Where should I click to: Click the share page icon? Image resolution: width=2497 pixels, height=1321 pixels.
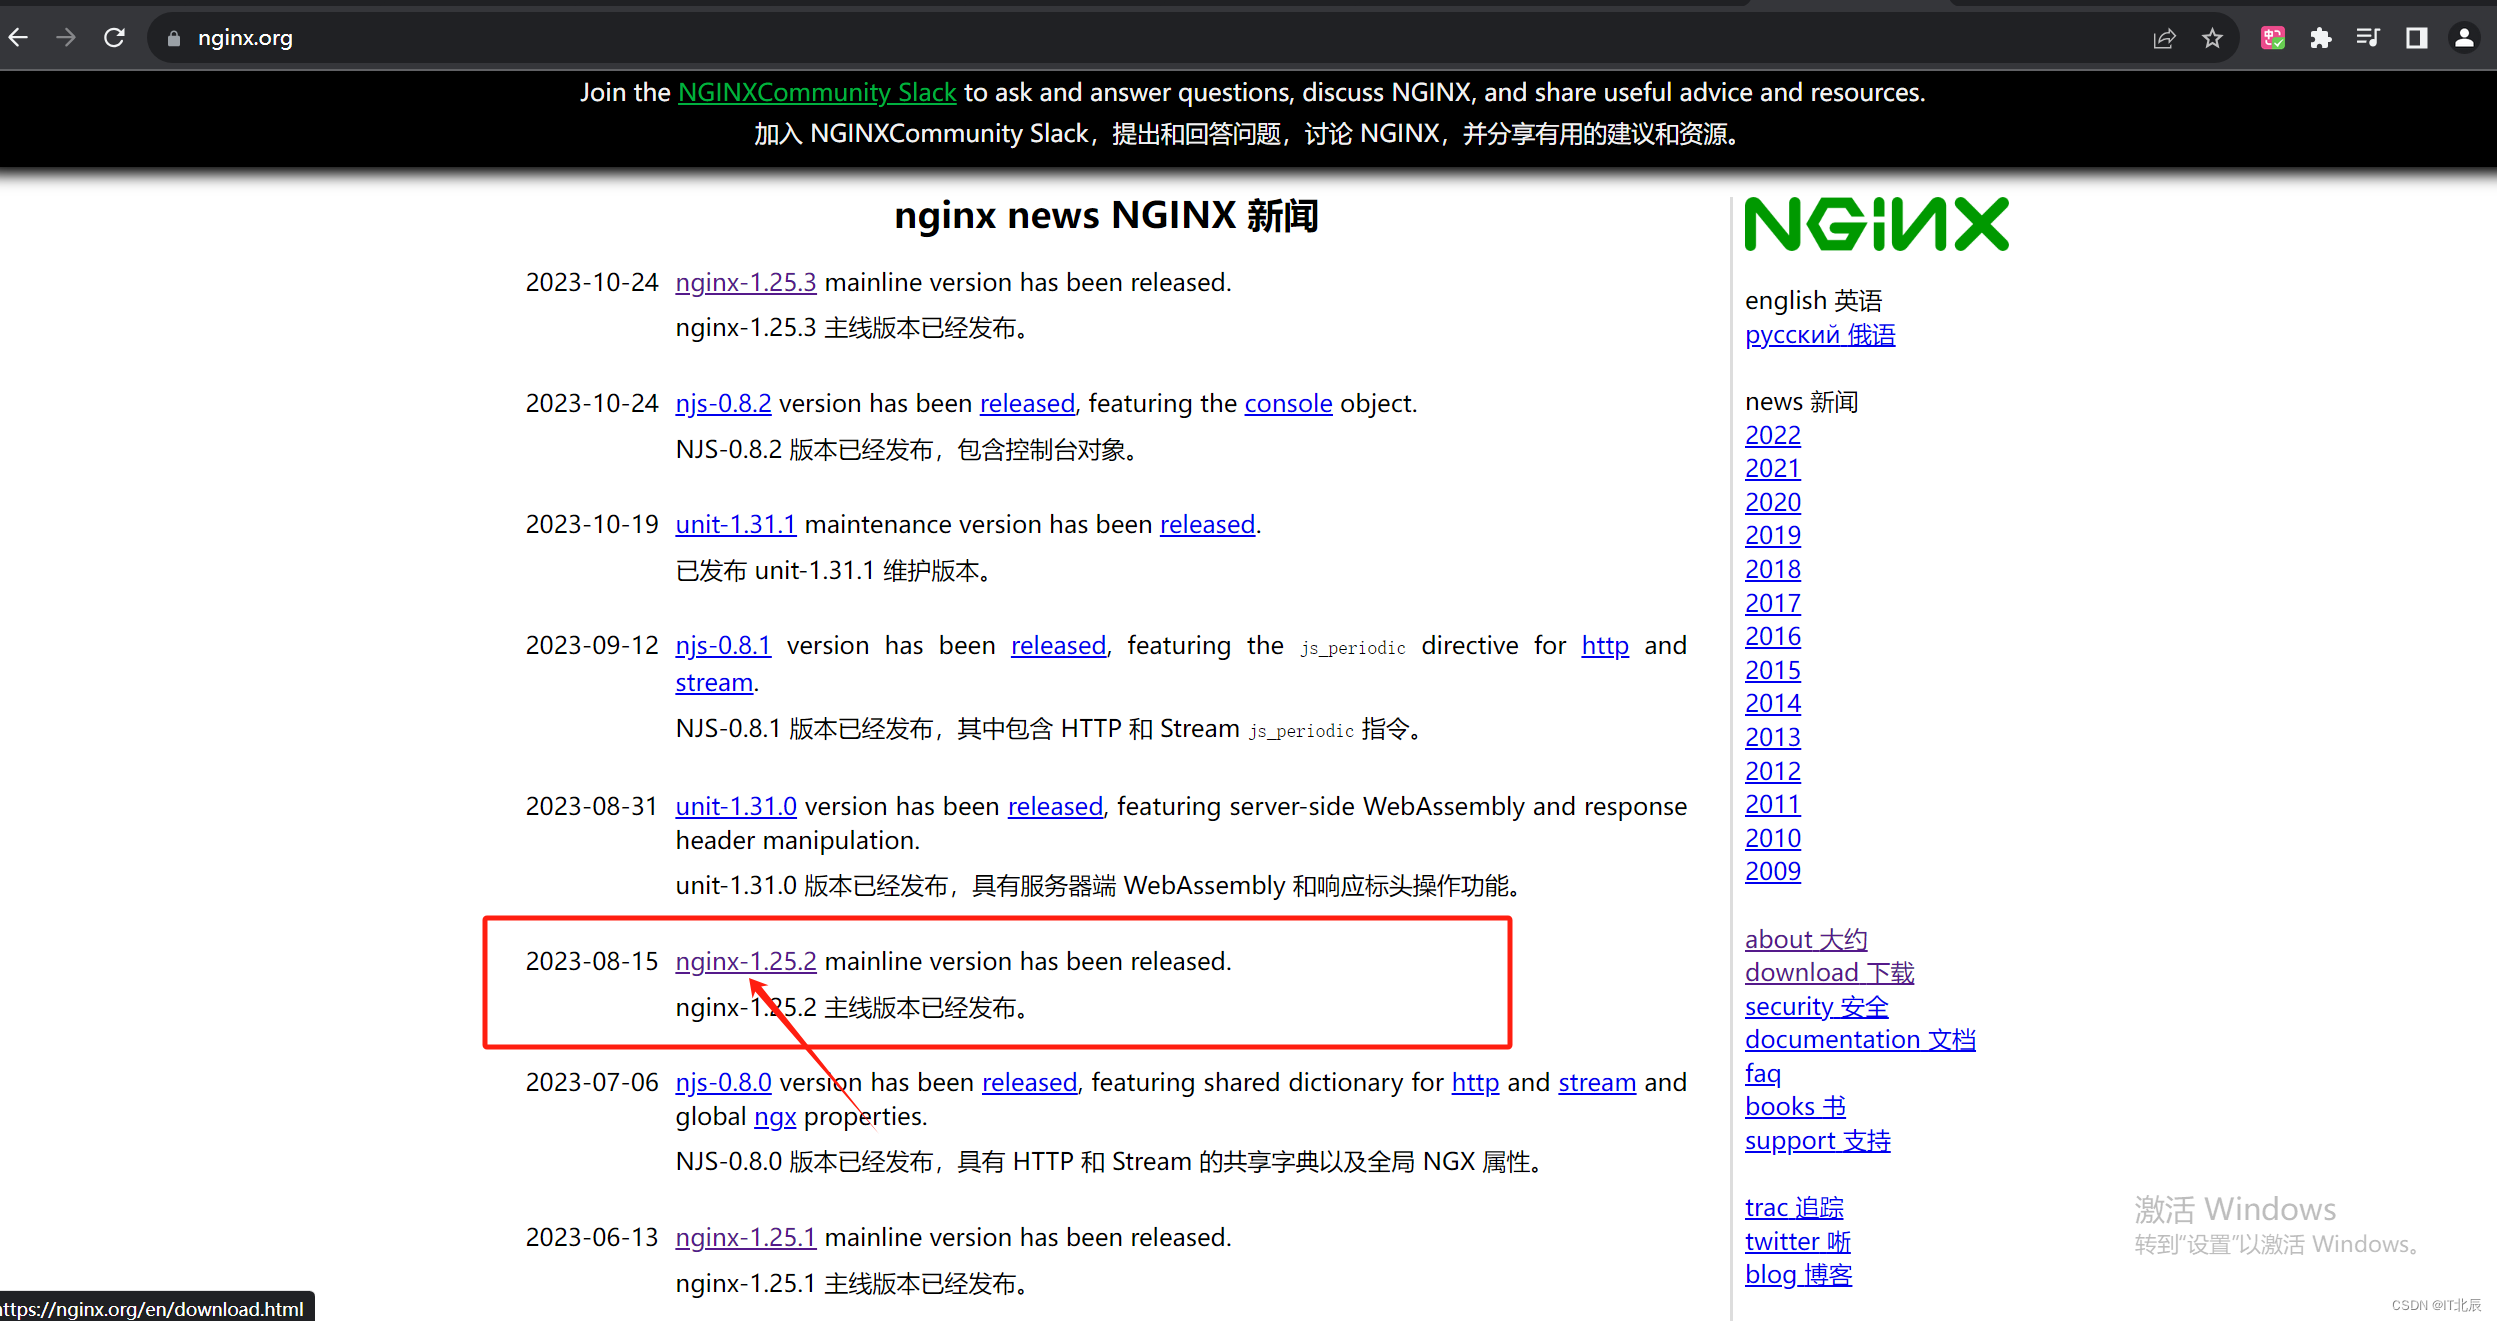click(x=2164, y=38)
